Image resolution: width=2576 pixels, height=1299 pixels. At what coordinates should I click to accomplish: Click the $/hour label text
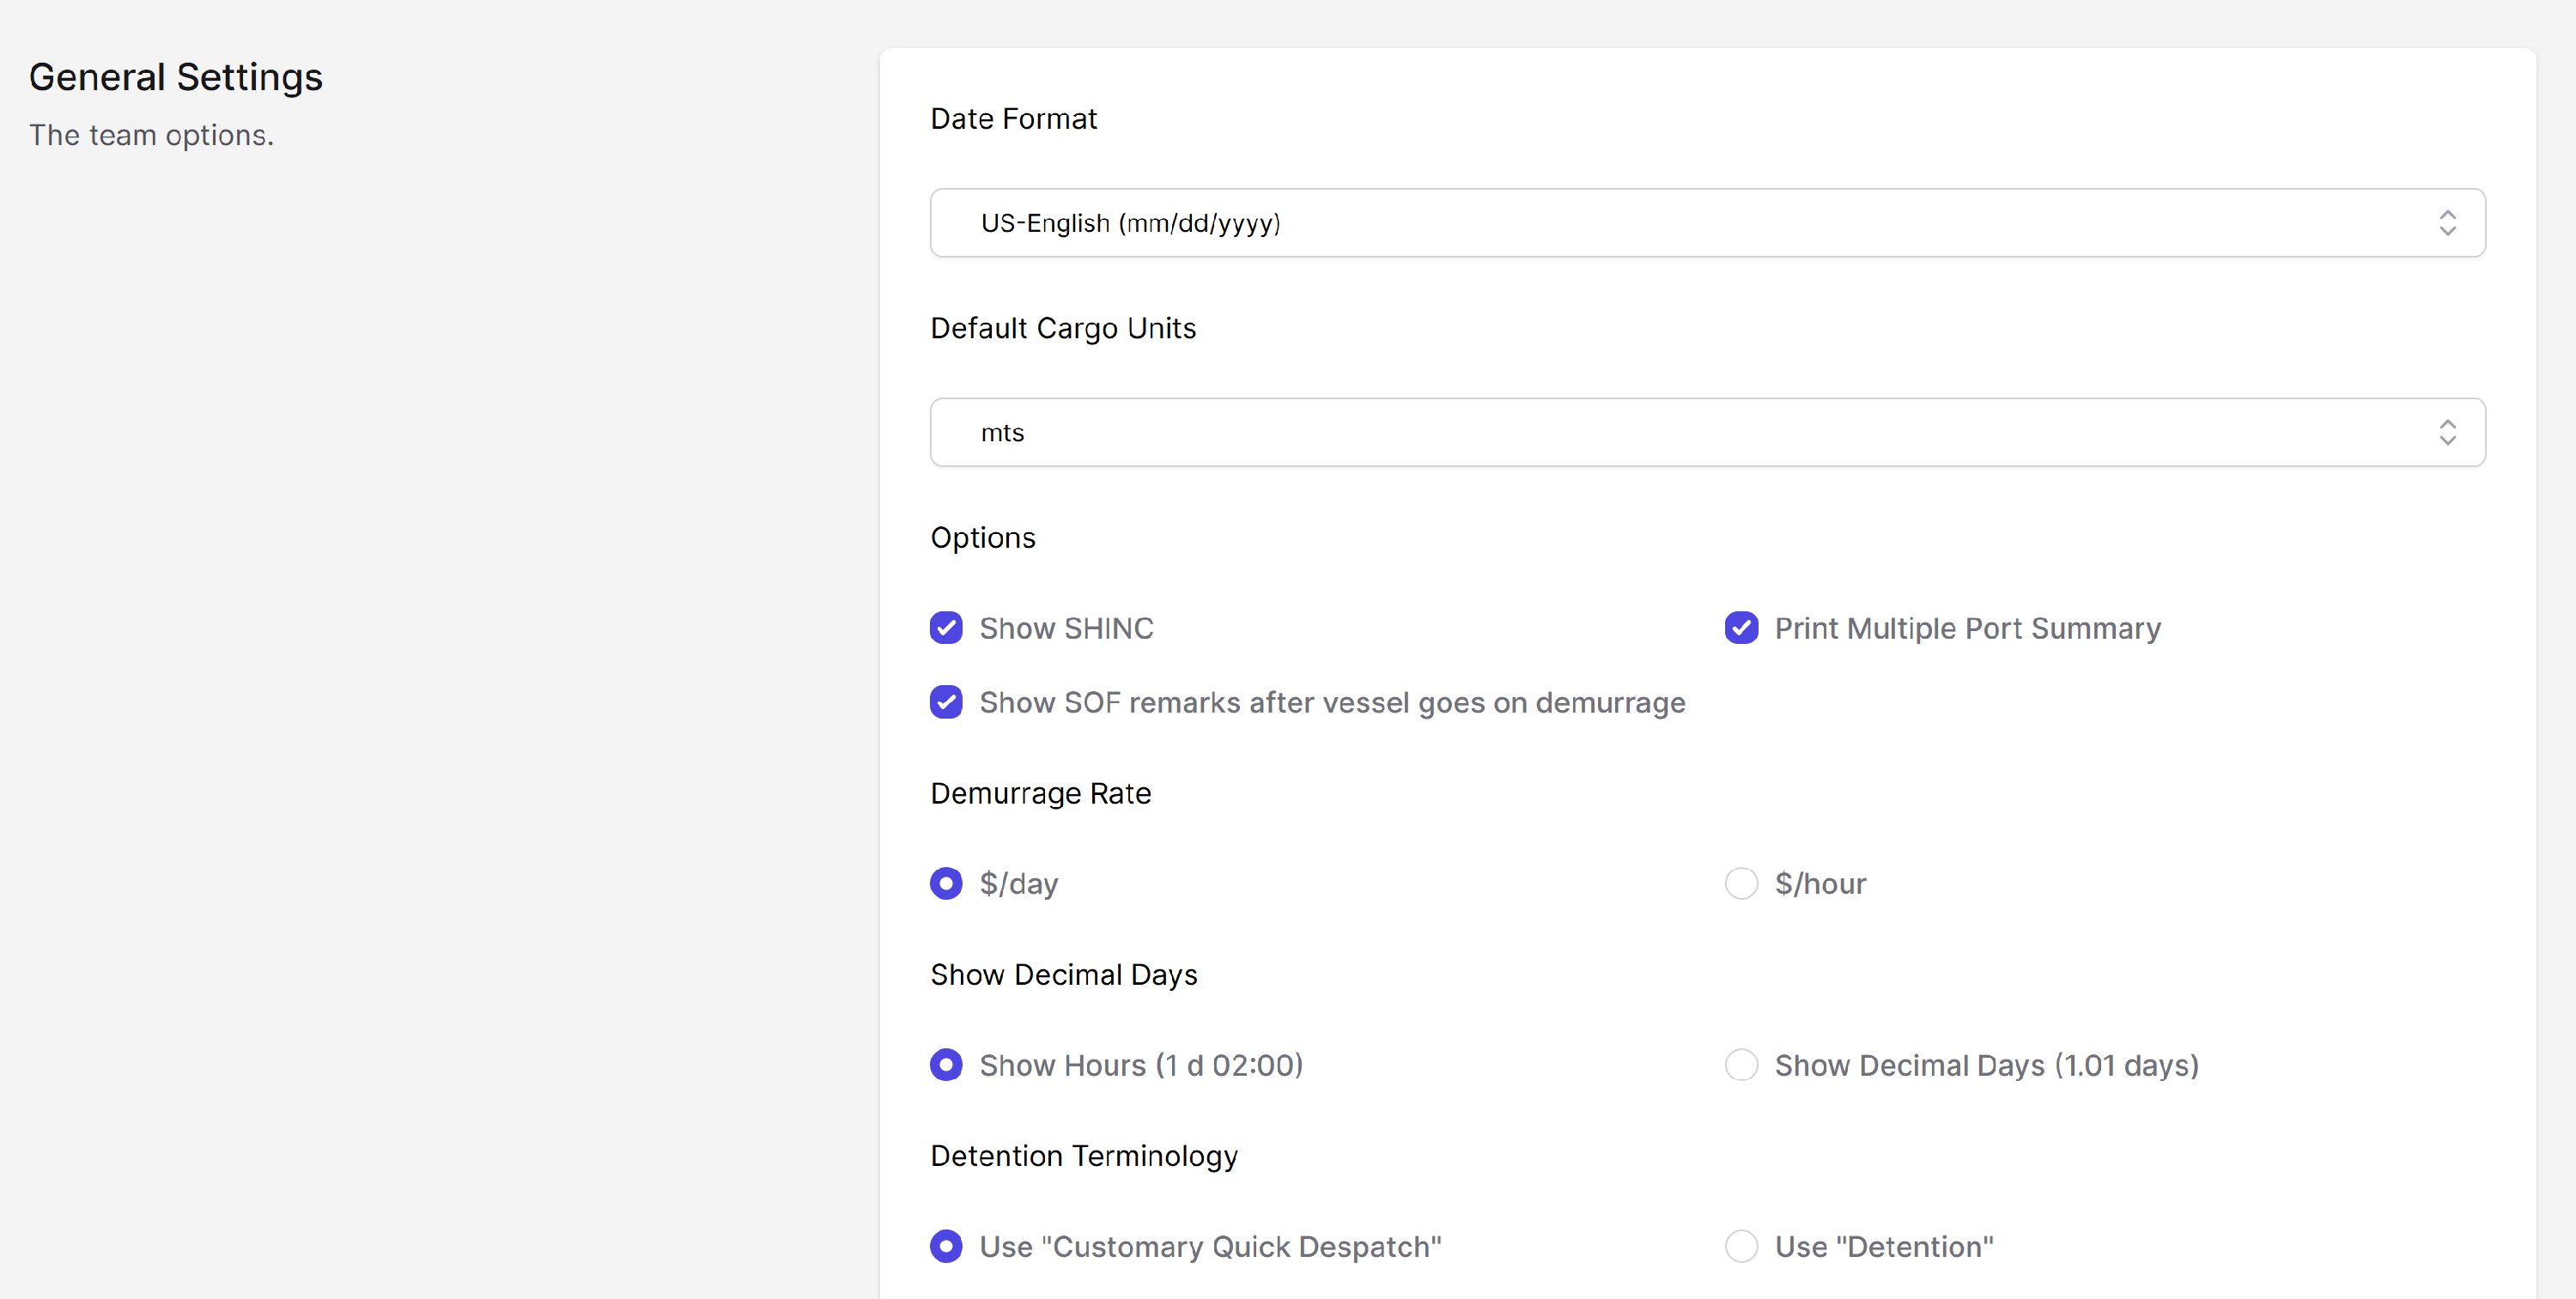[1820, 883]
